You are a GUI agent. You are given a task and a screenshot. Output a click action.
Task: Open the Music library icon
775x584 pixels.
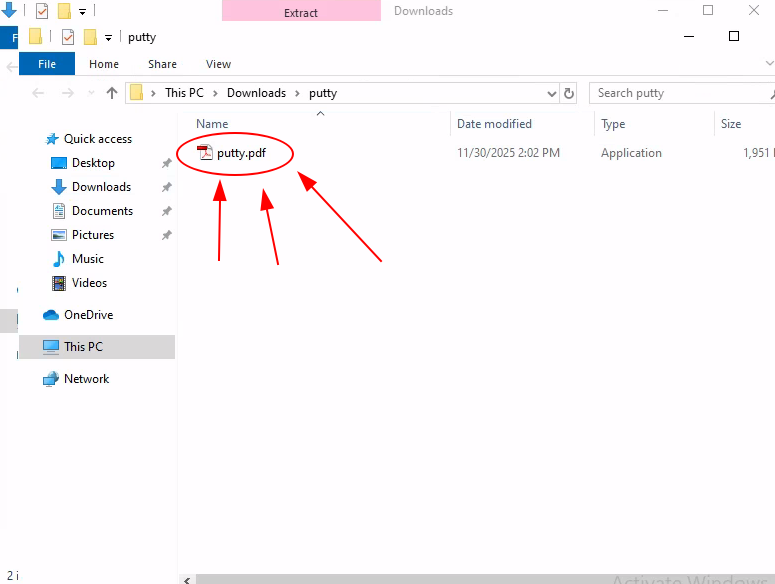coord(59,259)
